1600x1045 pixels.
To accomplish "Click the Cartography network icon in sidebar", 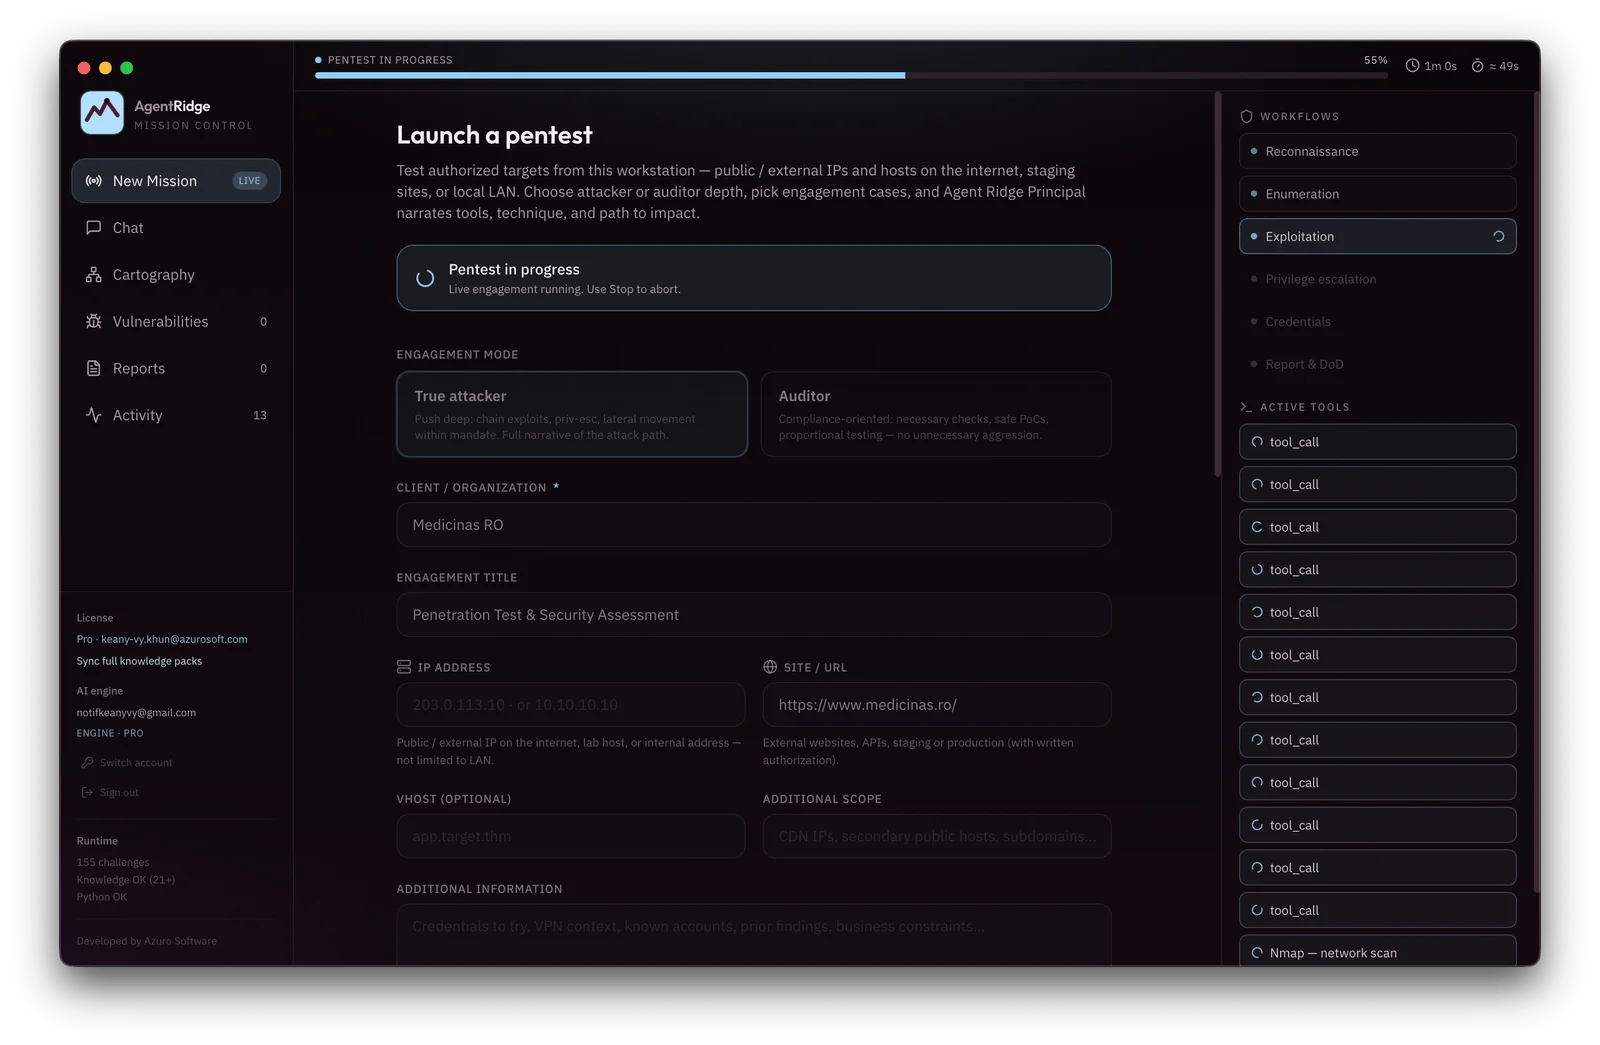I will click(94, 275).
